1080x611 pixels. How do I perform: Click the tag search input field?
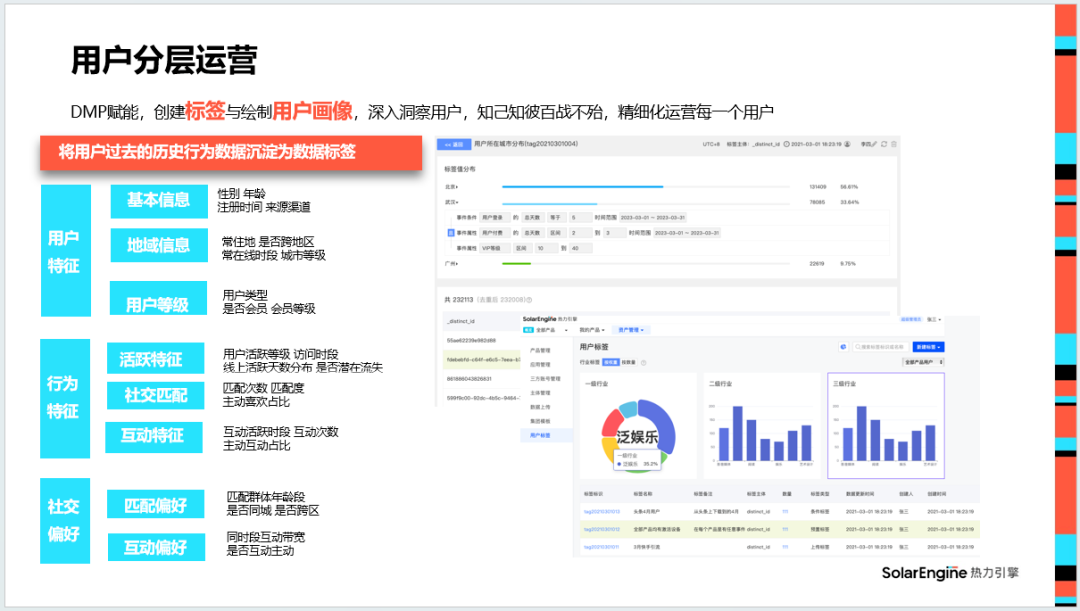point(880,346)
